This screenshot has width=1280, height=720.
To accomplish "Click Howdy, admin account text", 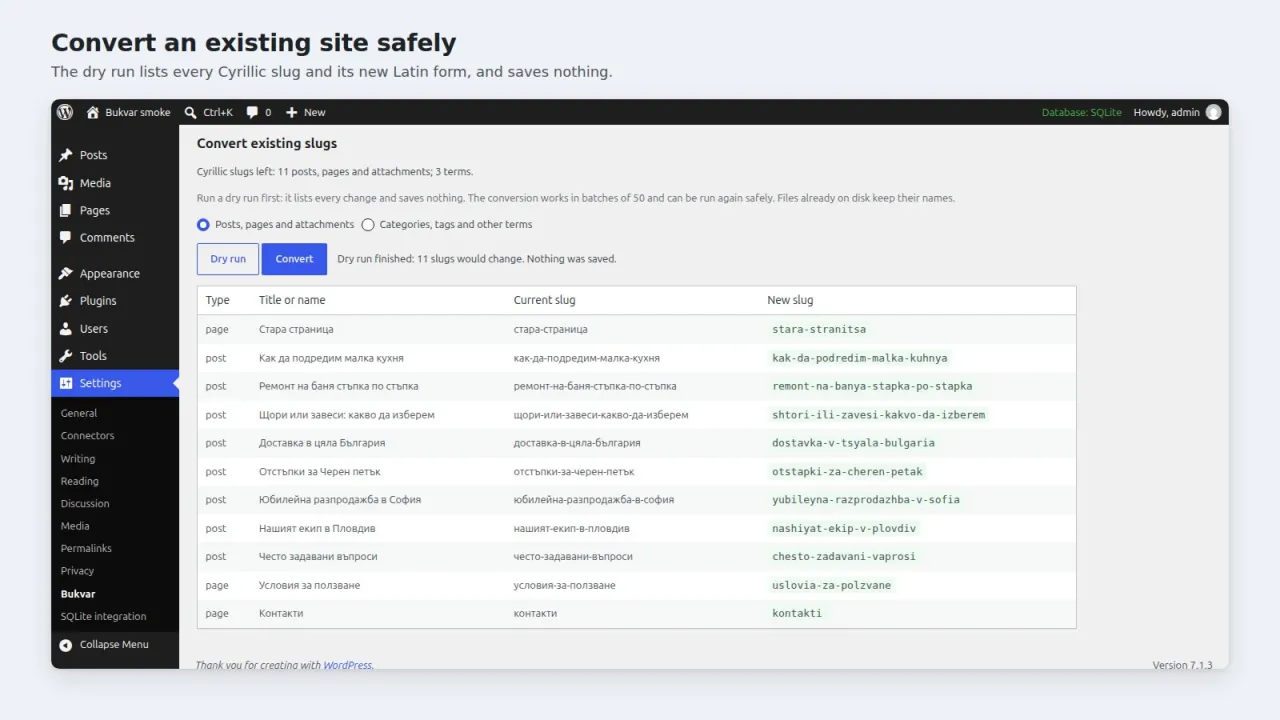I will 1166,112.
